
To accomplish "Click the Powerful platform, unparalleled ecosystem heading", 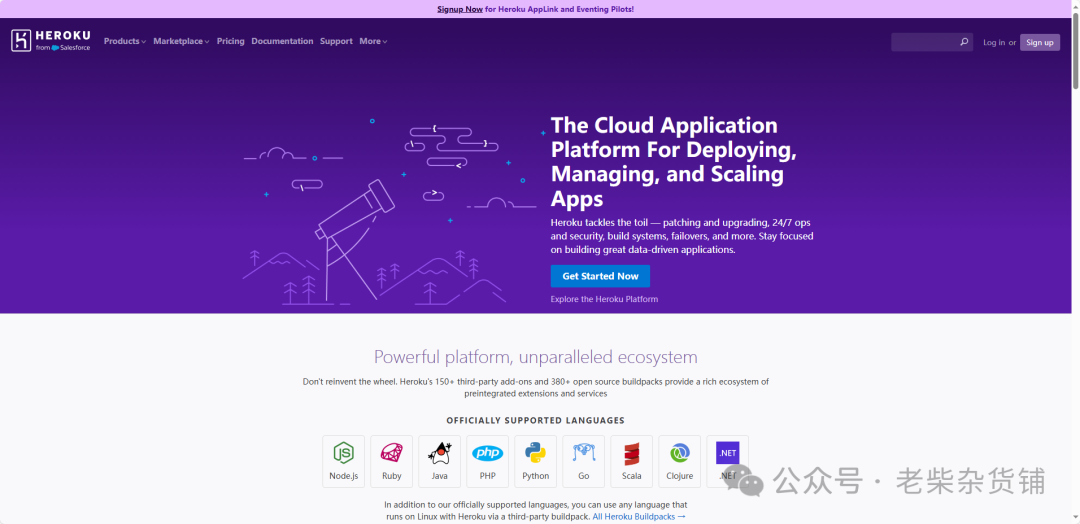I will tap(535, 357).
